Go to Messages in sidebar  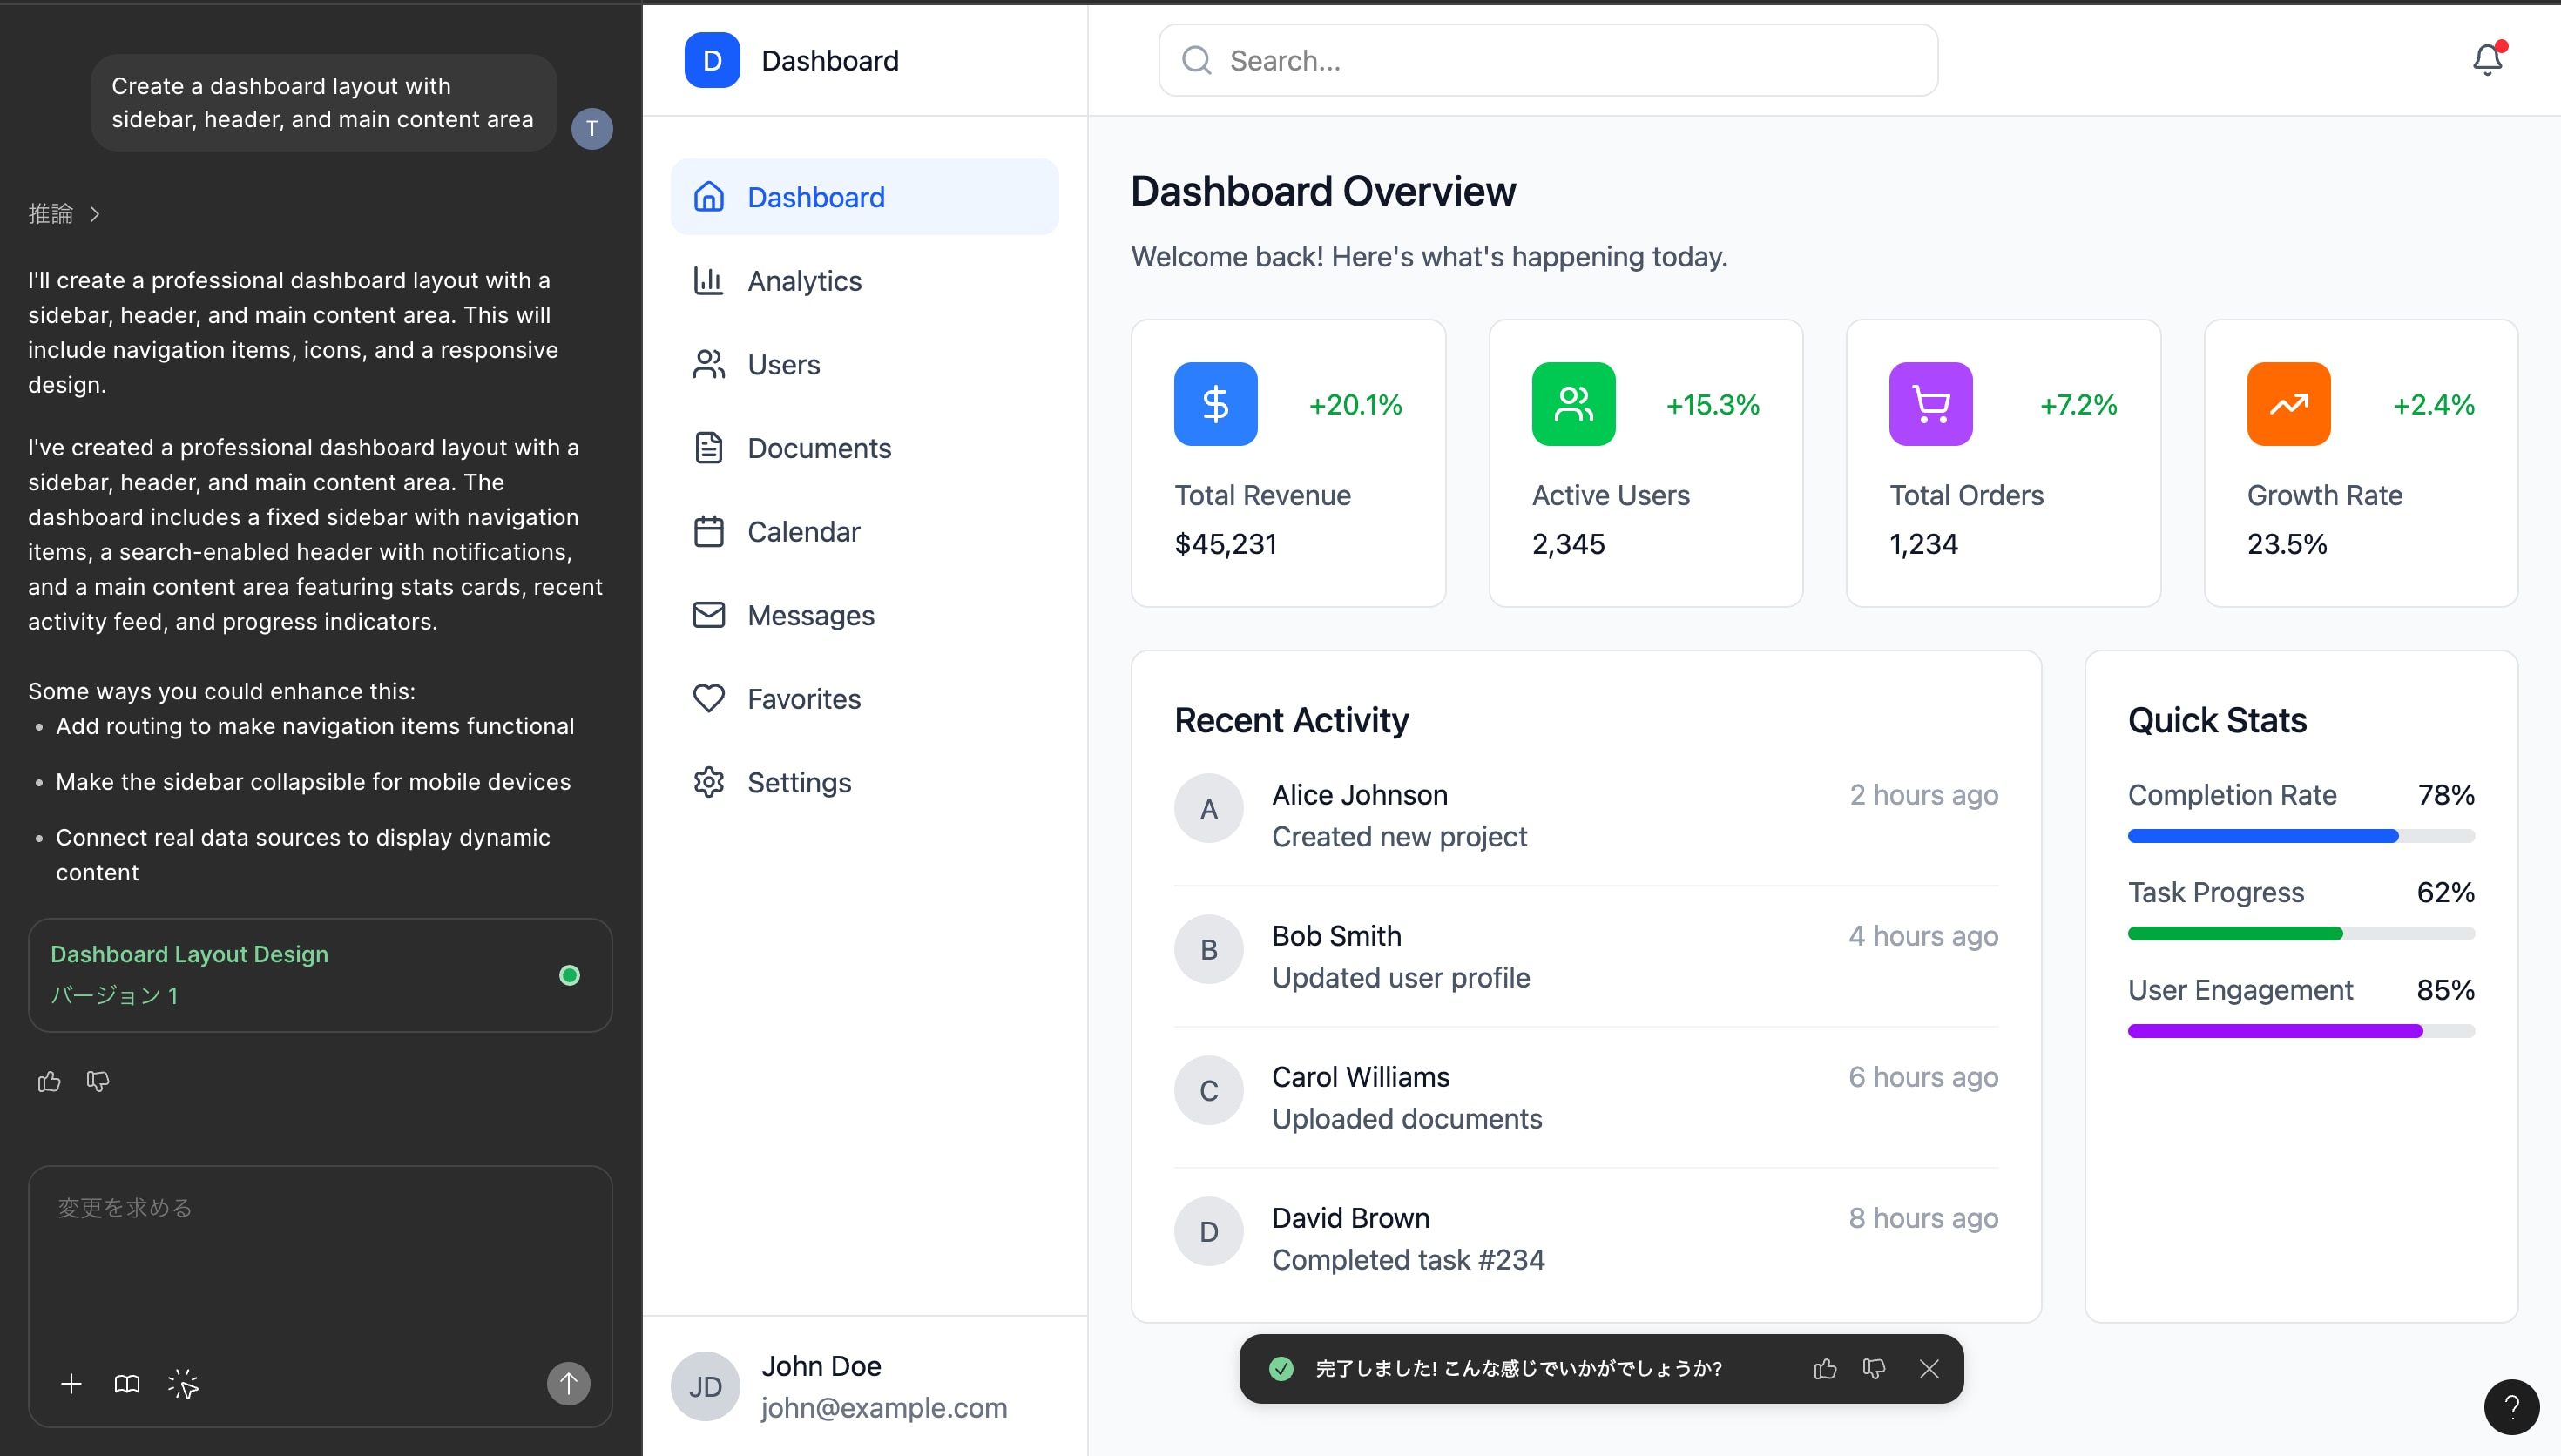click(810, 615)
